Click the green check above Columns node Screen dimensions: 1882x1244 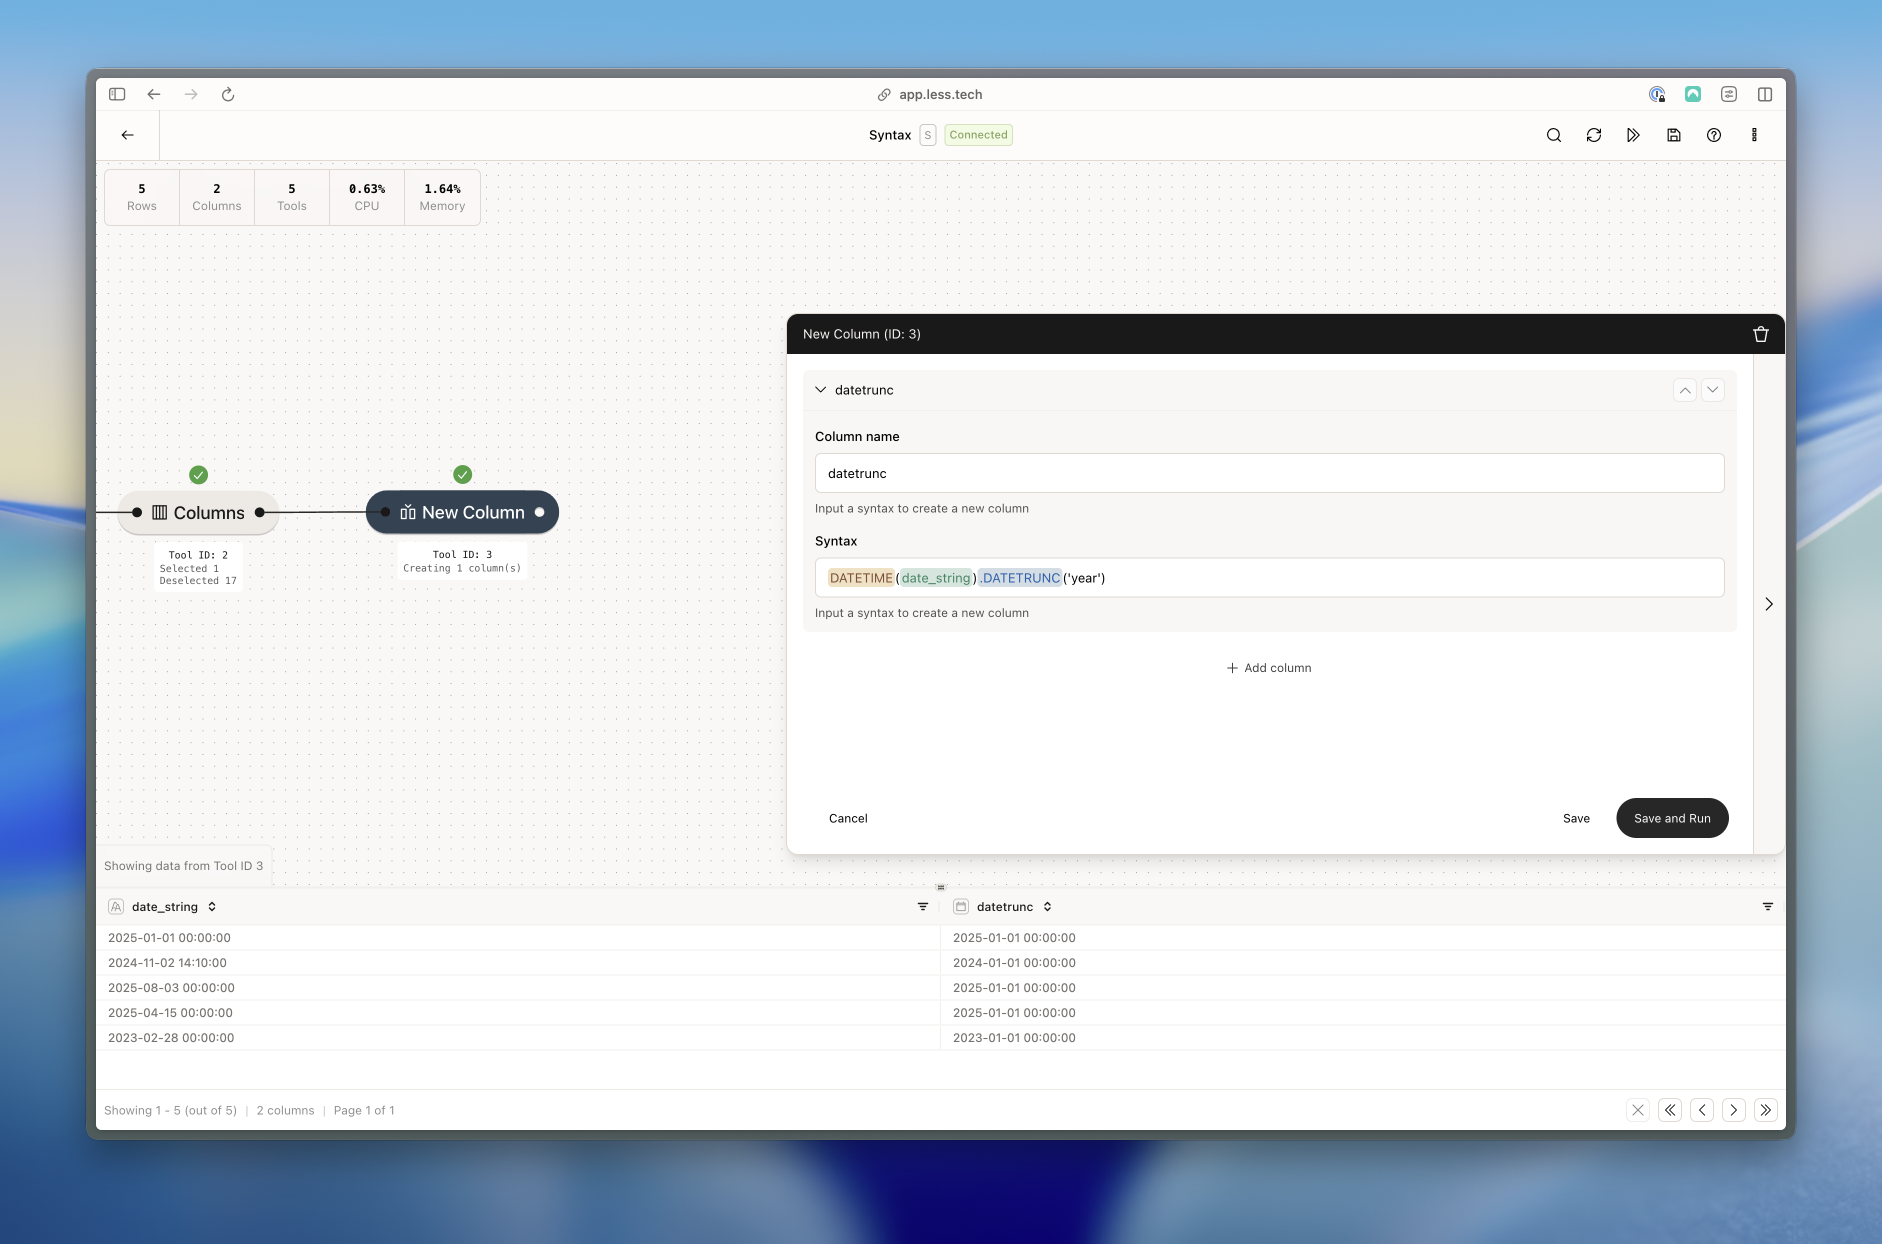199,475
